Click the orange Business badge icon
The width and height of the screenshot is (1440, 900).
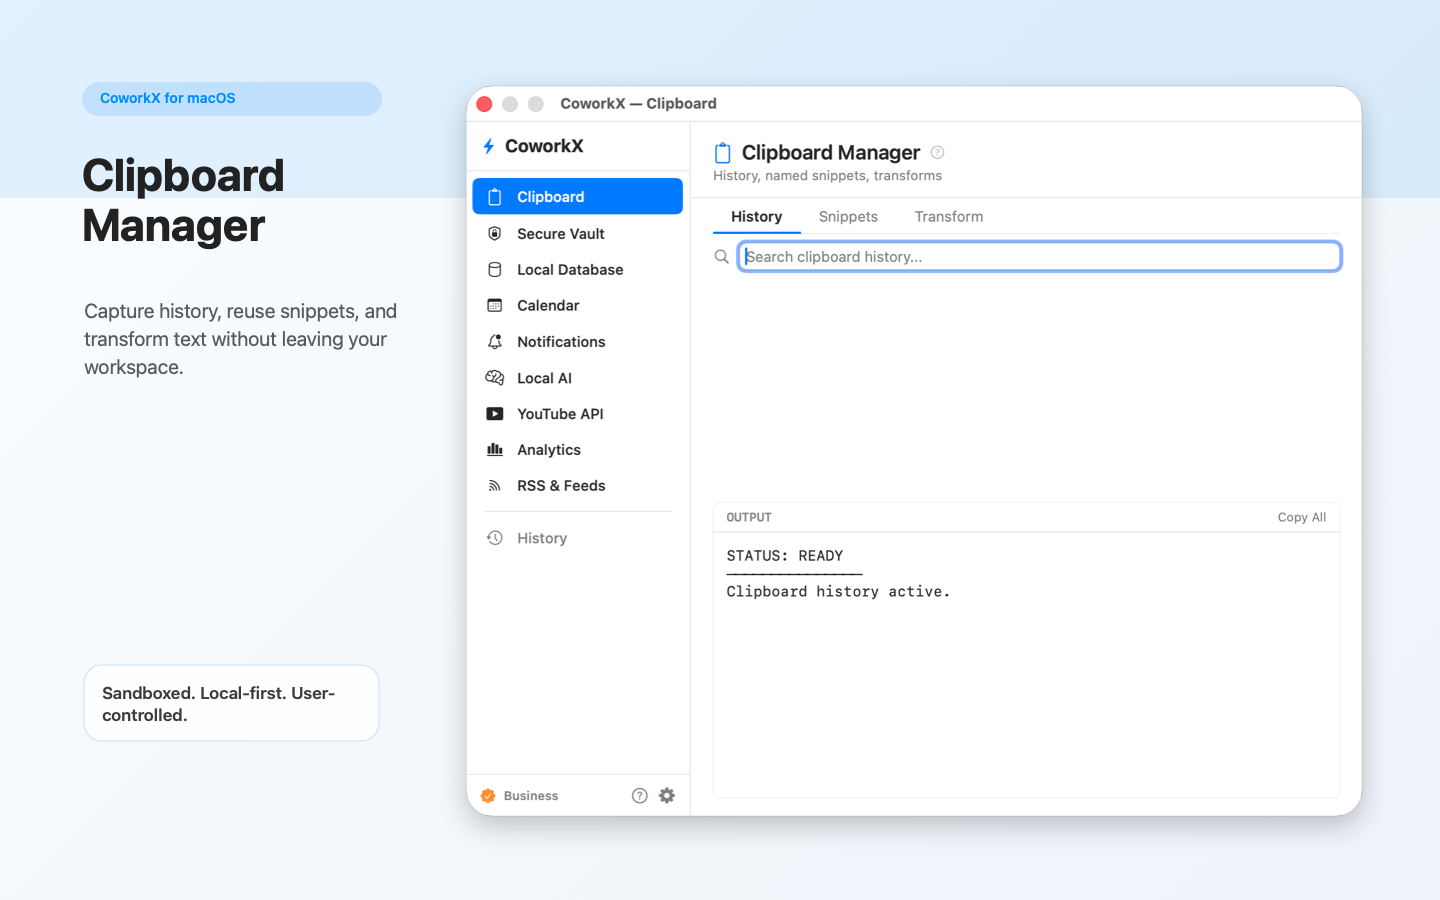pos(488,796)
